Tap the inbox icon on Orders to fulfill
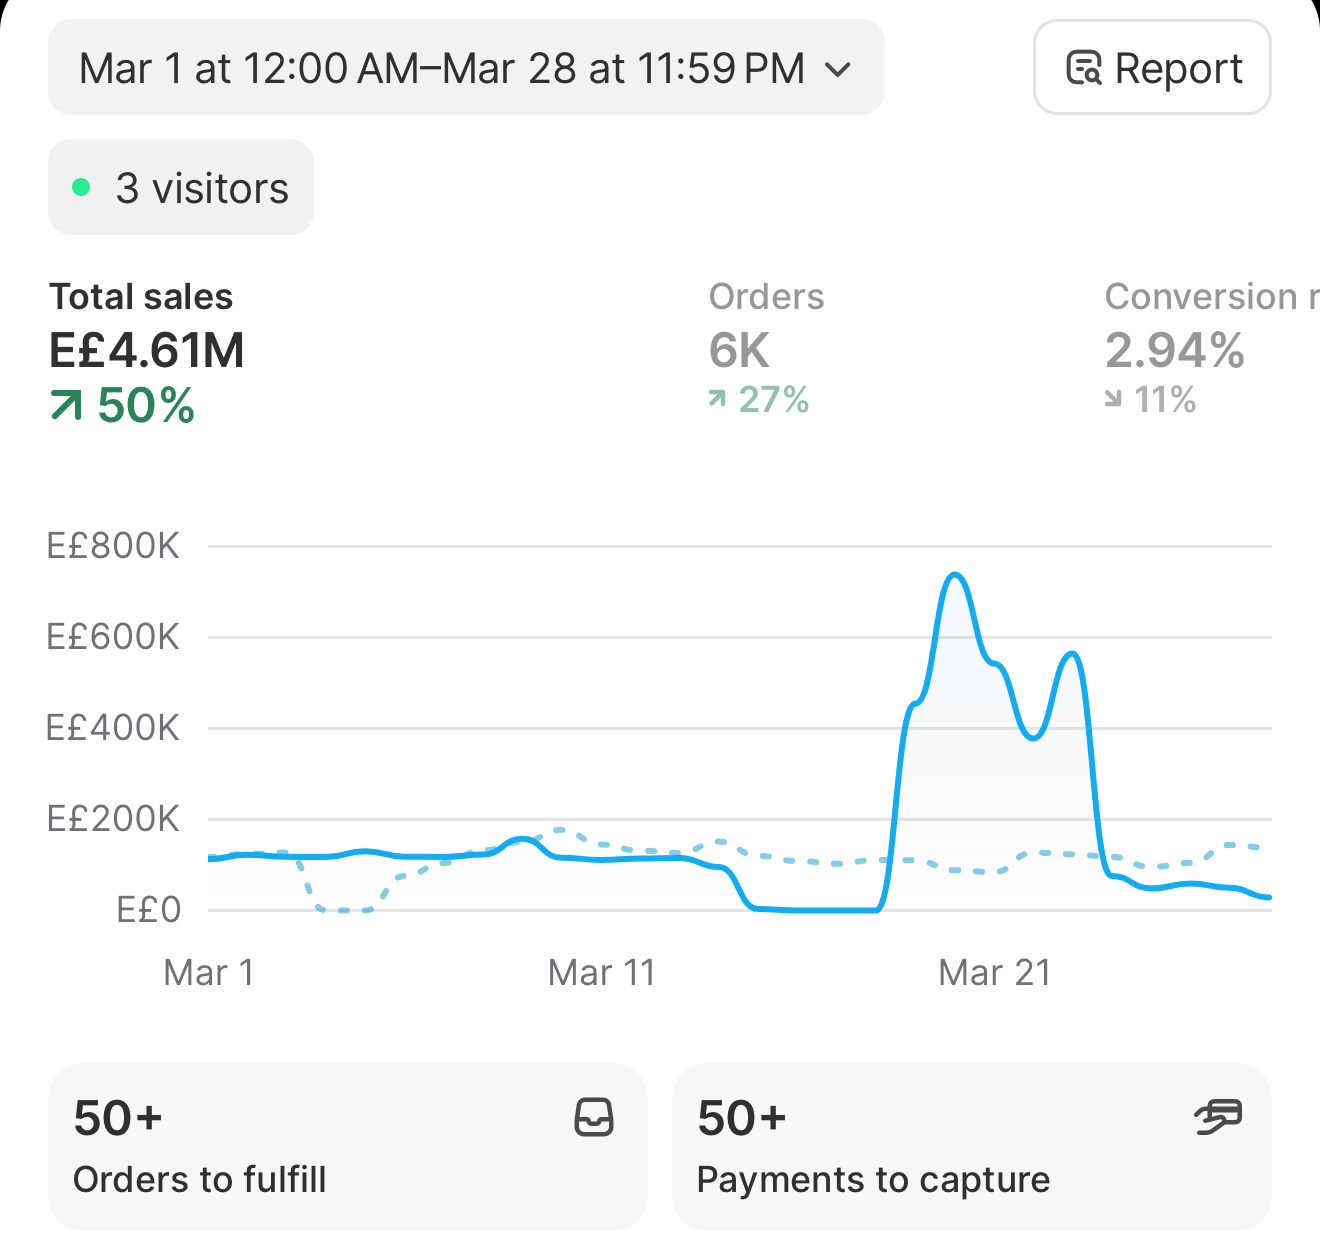1320x1254 pixels. 594,1117
